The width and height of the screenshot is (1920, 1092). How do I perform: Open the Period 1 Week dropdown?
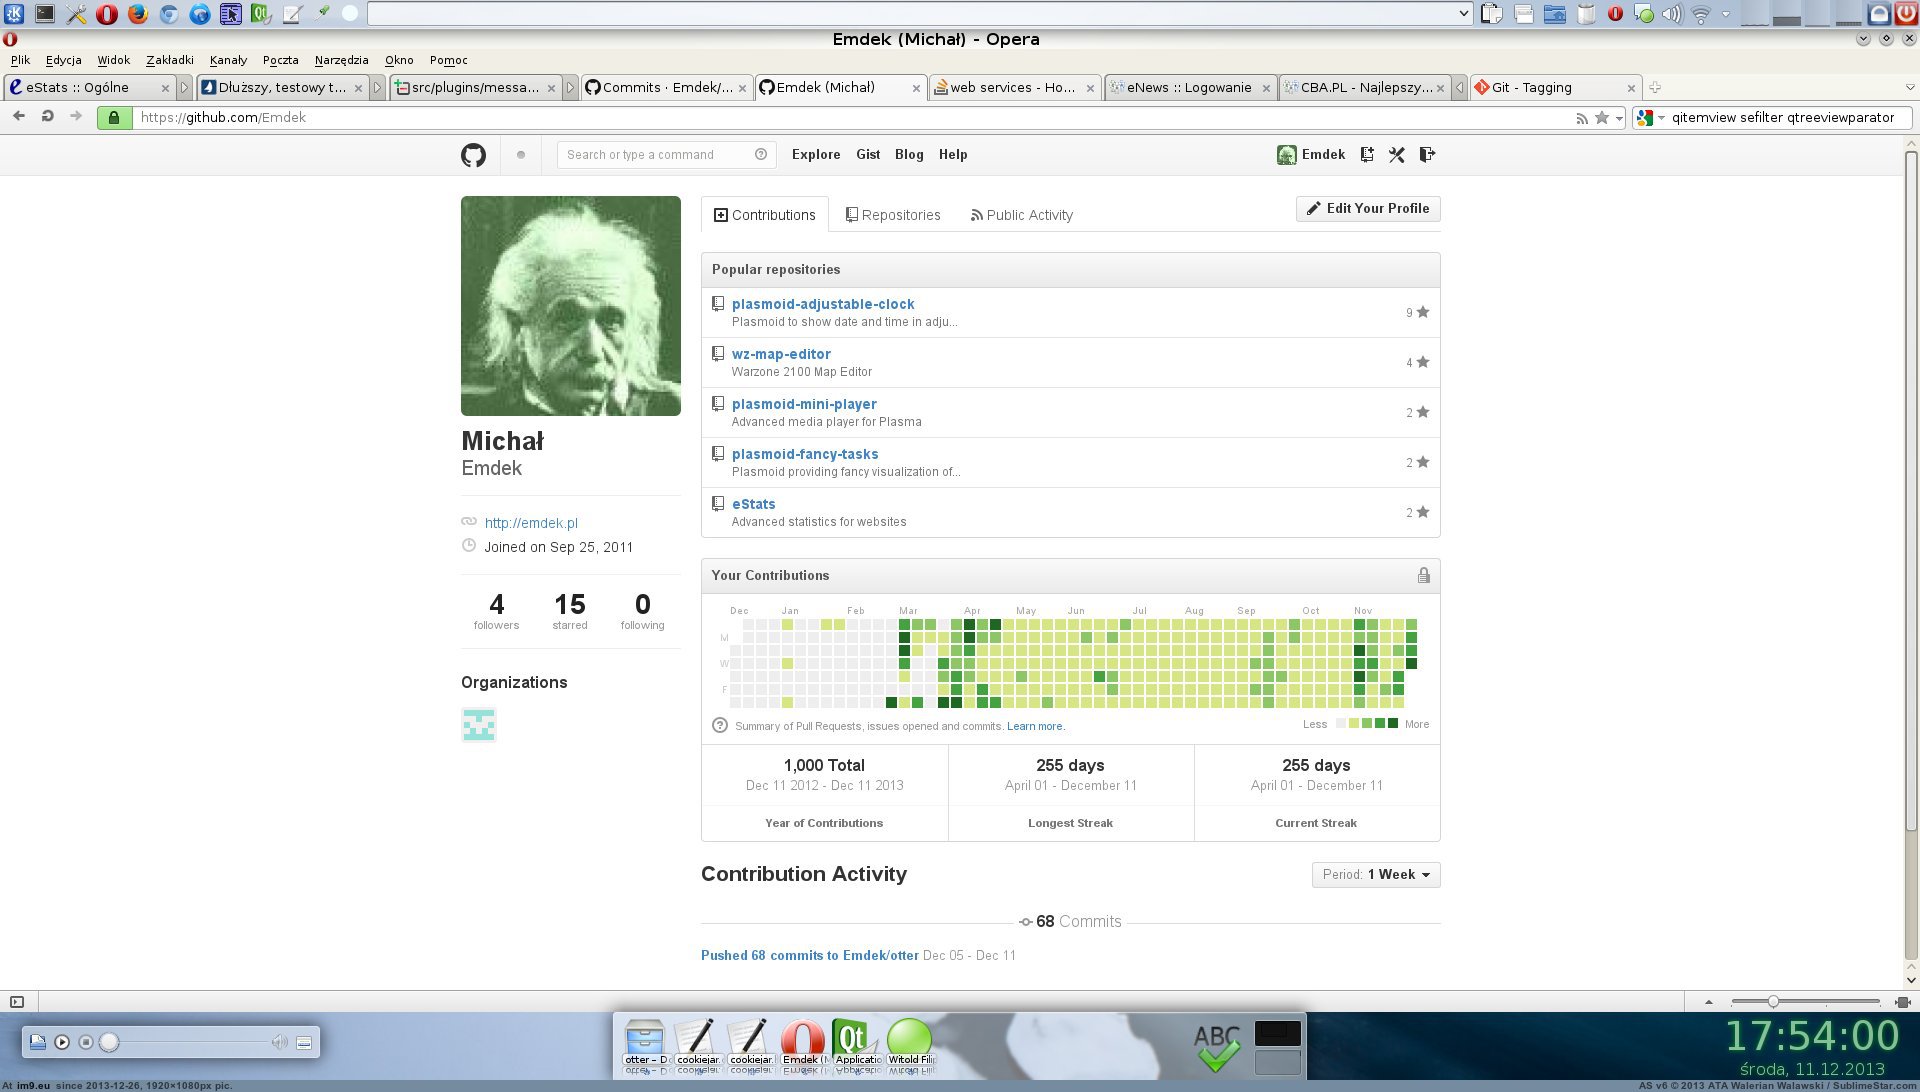coord(1376,875)
